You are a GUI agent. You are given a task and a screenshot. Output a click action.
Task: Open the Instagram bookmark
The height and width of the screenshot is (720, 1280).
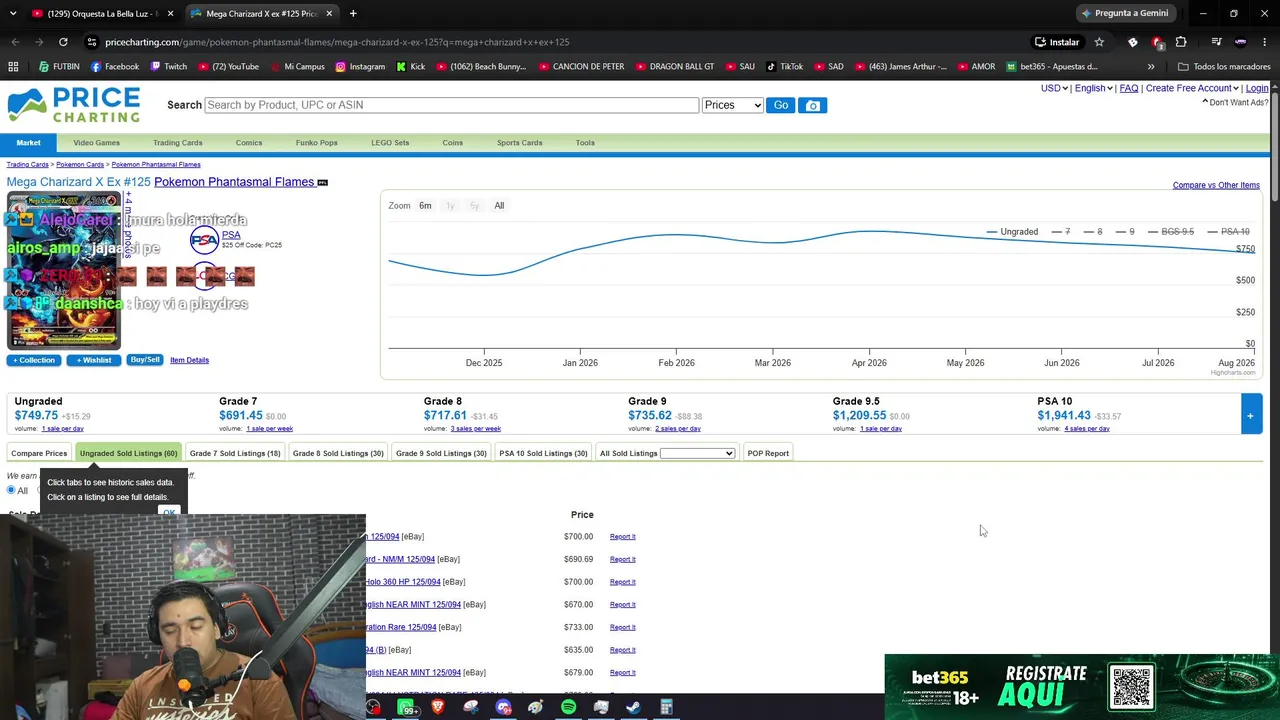pos(360,67)
